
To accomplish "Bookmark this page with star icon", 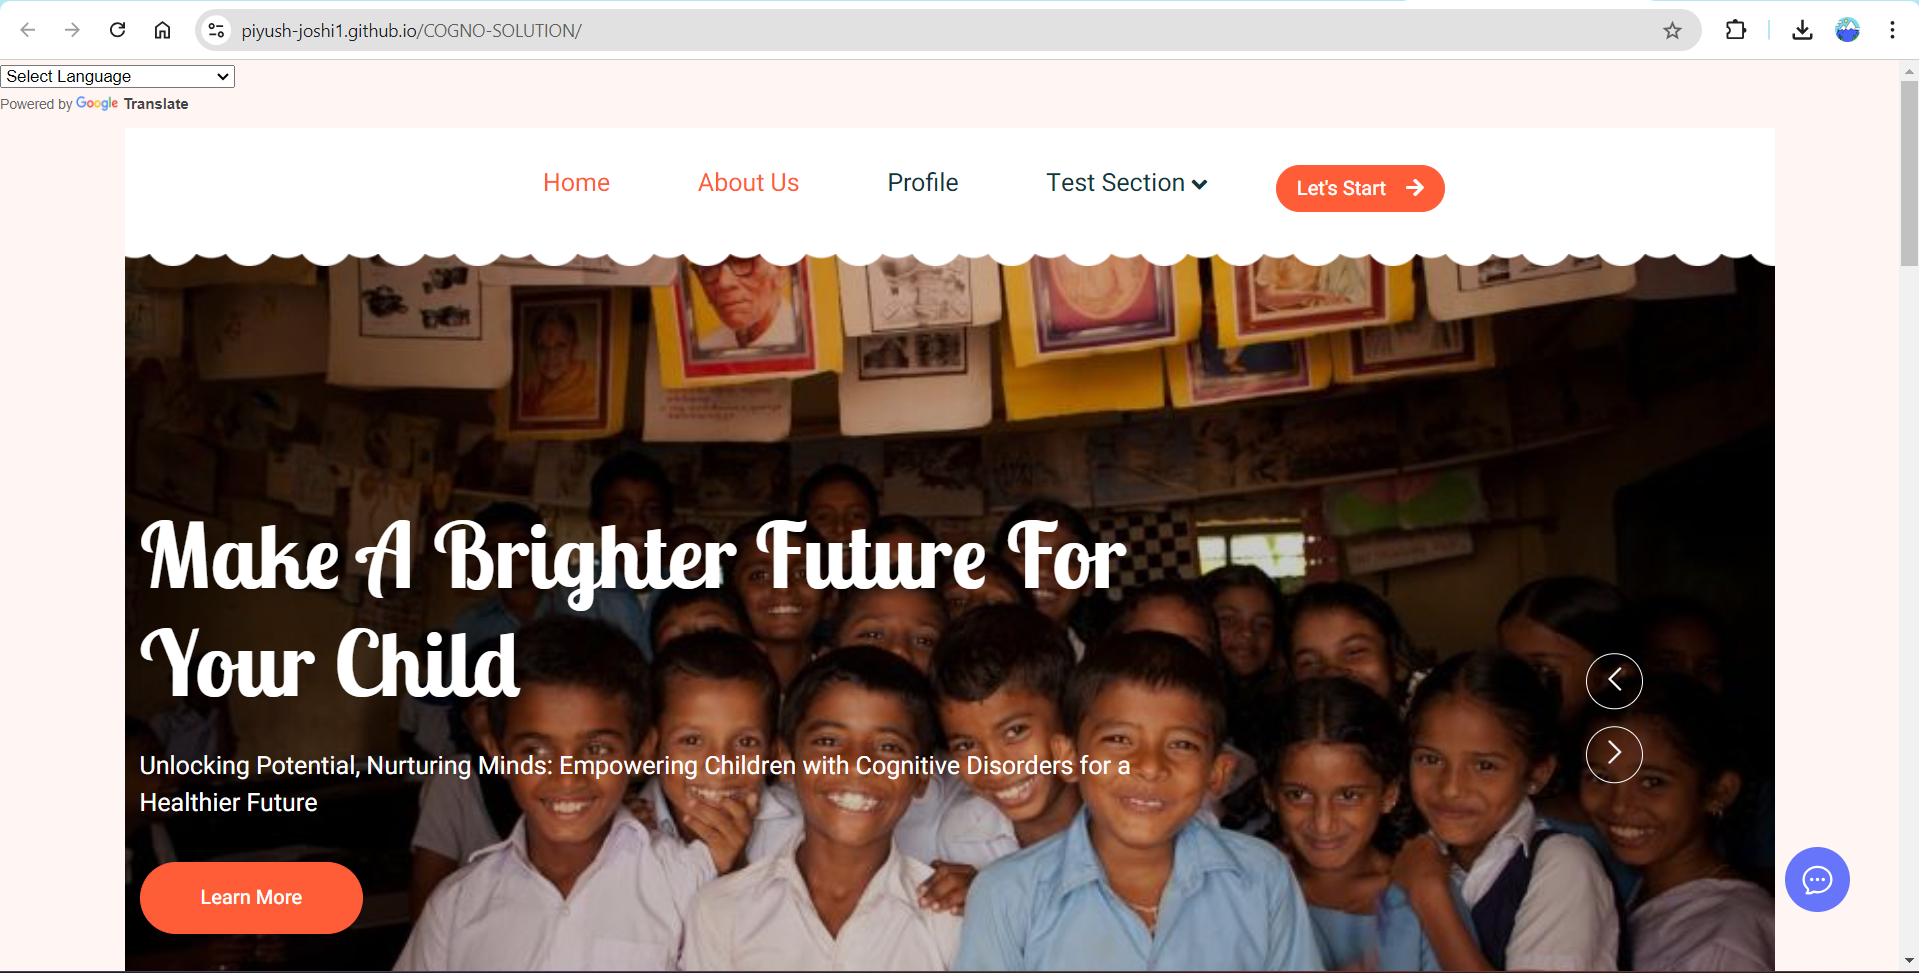I will pos(1672,31).
